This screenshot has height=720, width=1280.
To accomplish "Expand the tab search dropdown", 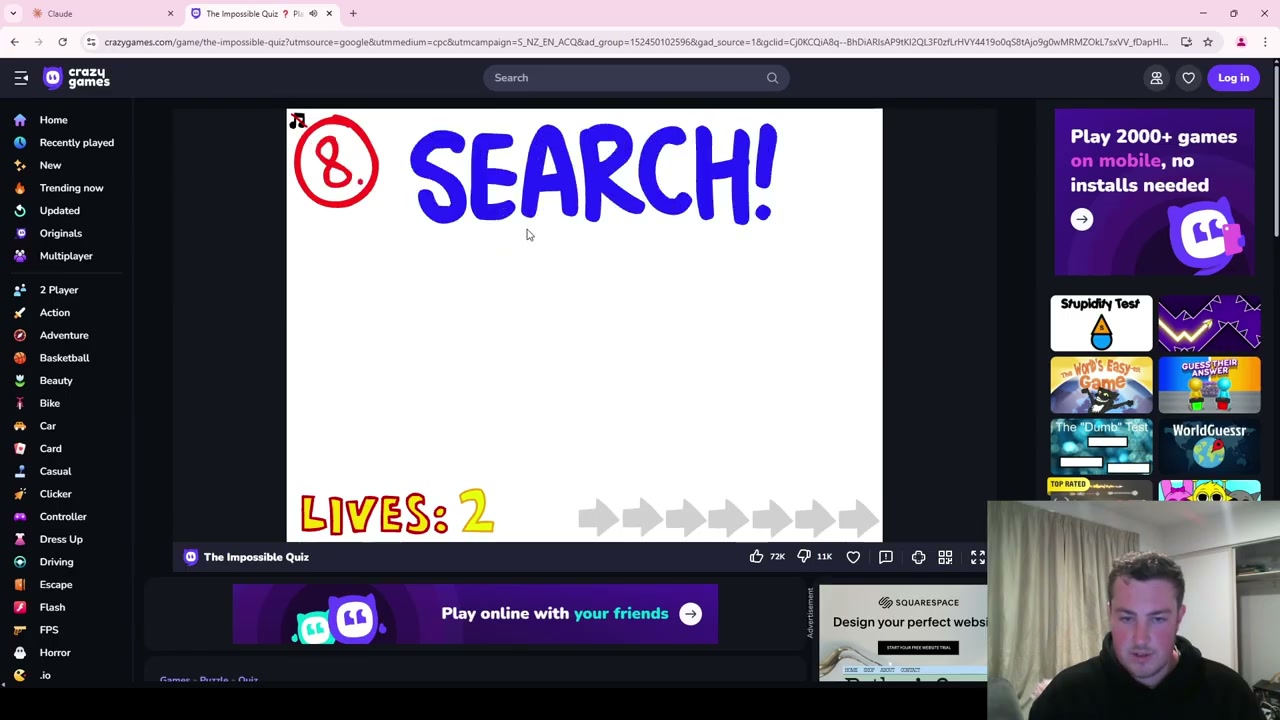I will [x=13, y=14].
